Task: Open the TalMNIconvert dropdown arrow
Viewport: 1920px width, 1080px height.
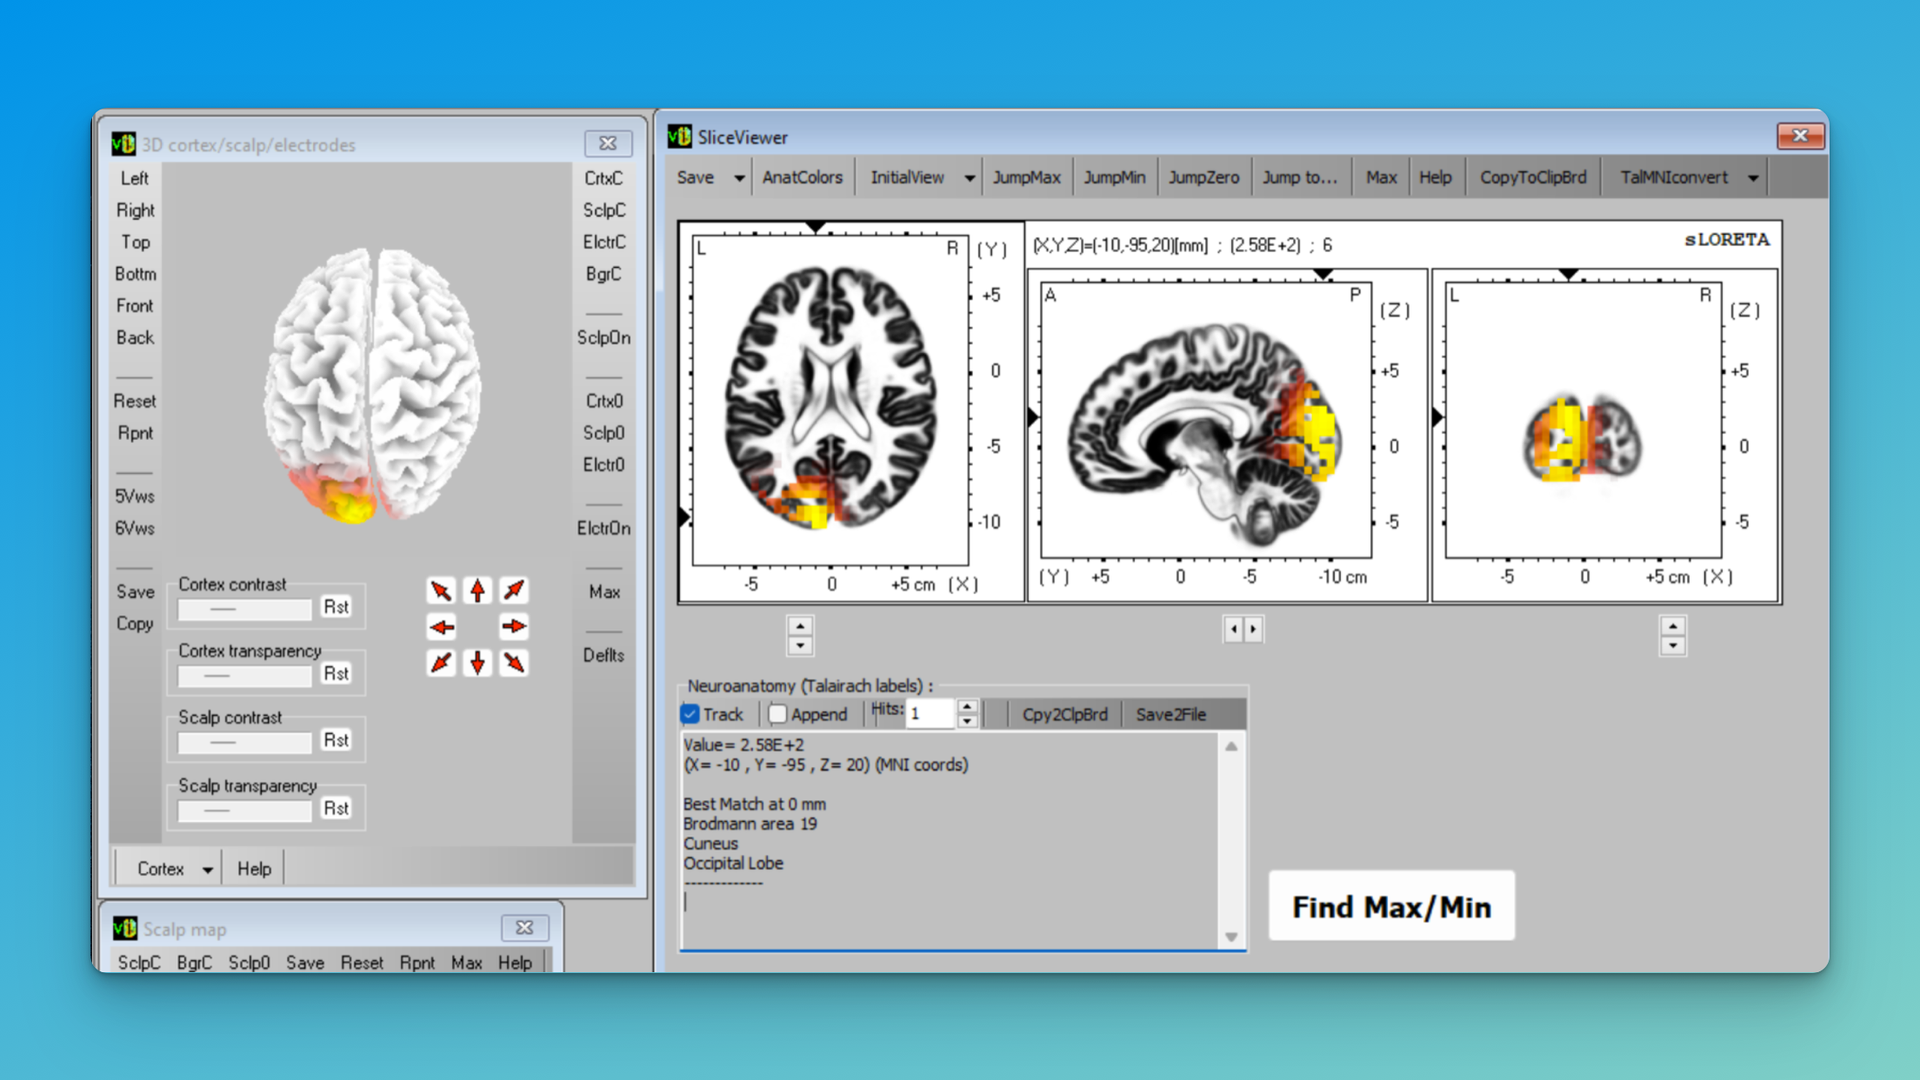Action: pos(1753,178)
